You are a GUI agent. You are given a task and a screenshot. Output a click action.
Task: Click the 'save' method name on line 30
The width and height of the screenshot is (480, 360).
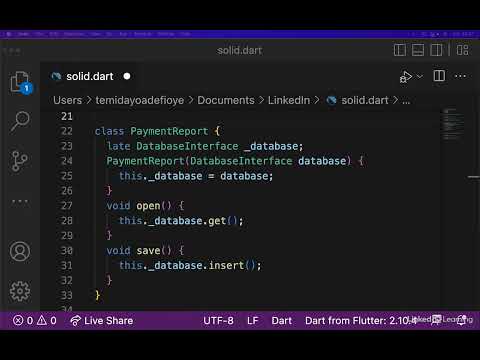tap(148, 251)
